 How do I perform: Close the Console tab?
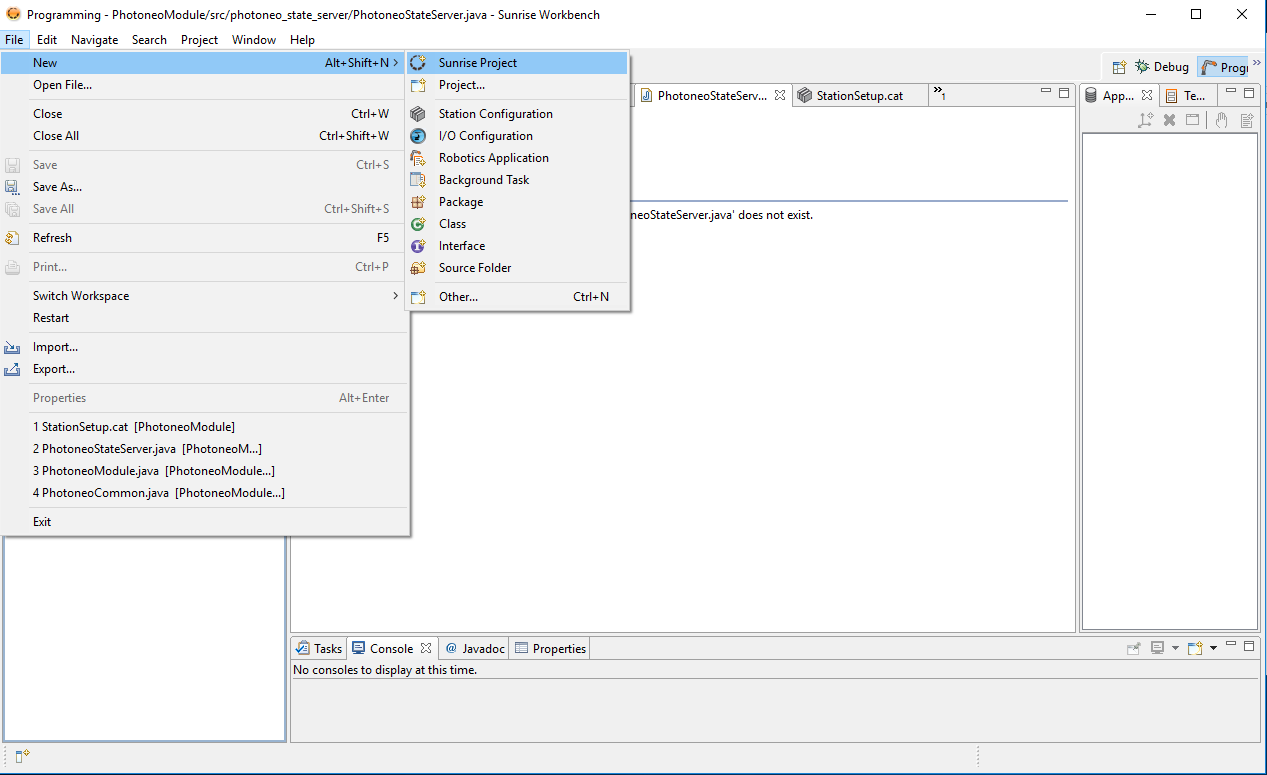426,648
